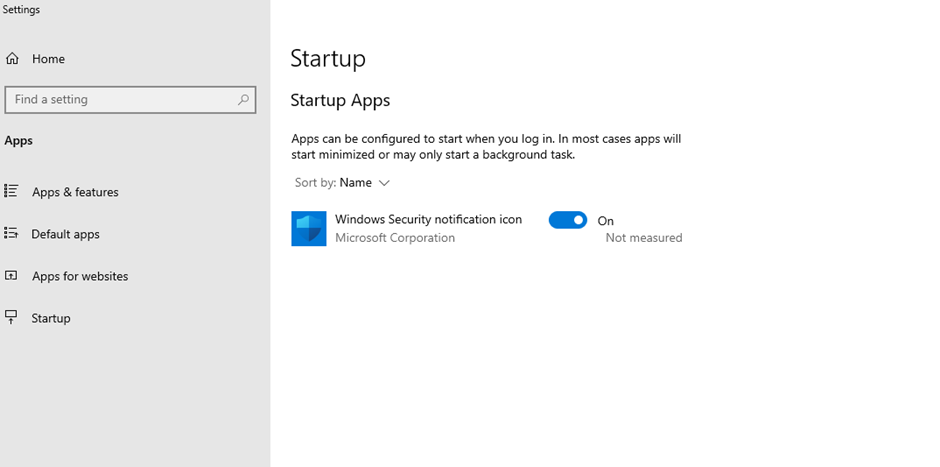Click the Not measured impact text
940x467 pixels.
pos(644,237)
